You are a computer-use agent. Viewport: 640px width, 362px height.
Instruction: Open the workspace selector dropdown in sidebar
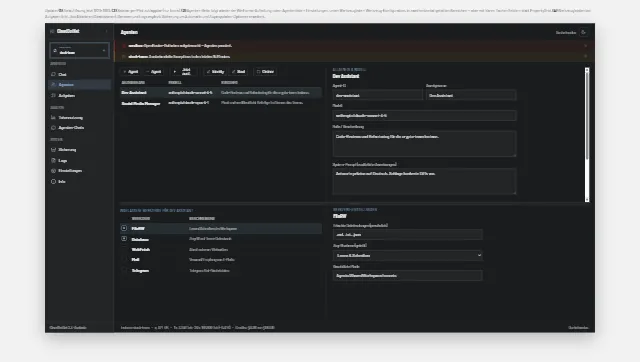click(80, 51)
